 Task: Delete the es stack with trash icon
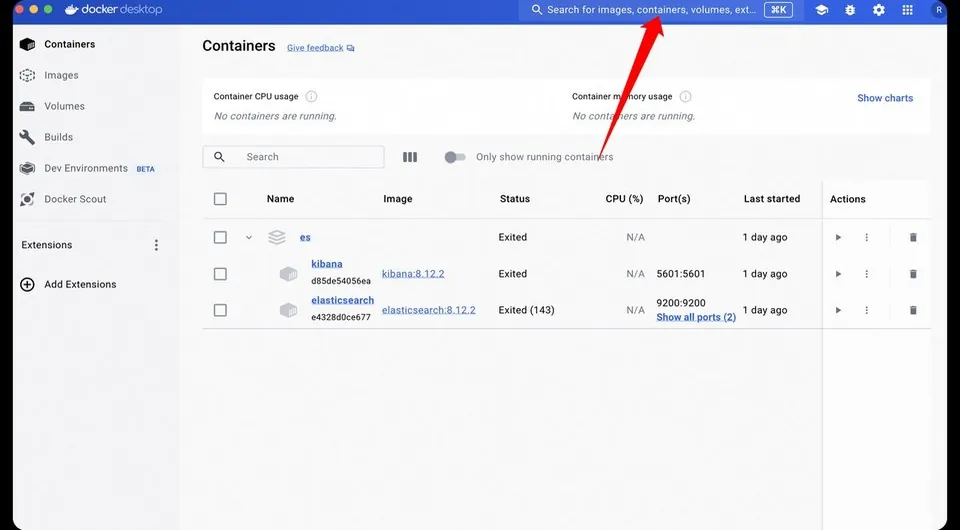pyautogui.click(x=913, y=237)
